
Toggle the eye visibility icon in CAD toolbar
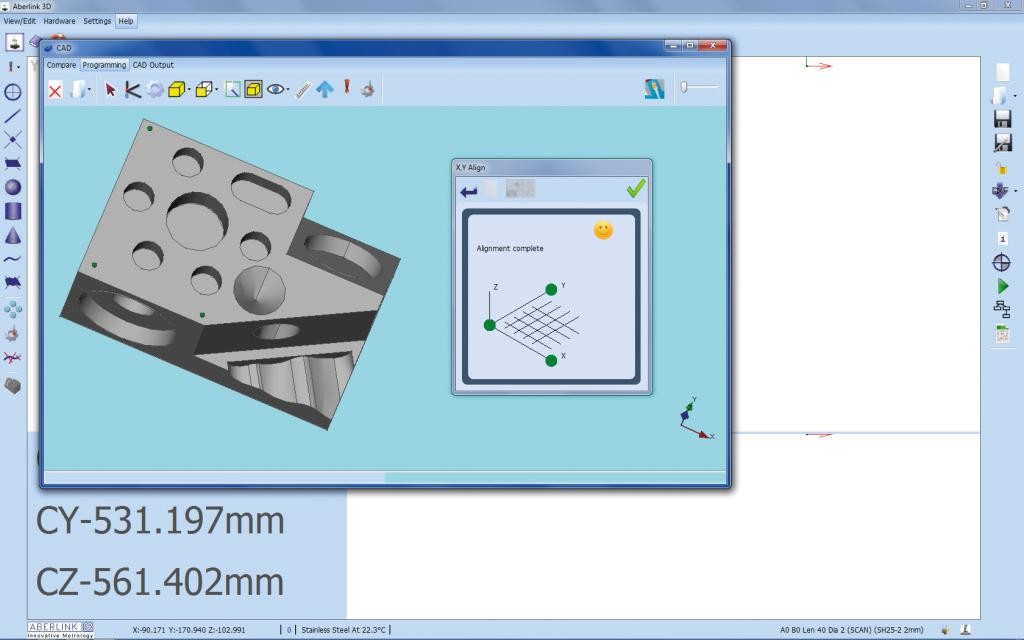click(x=276, y=89)
